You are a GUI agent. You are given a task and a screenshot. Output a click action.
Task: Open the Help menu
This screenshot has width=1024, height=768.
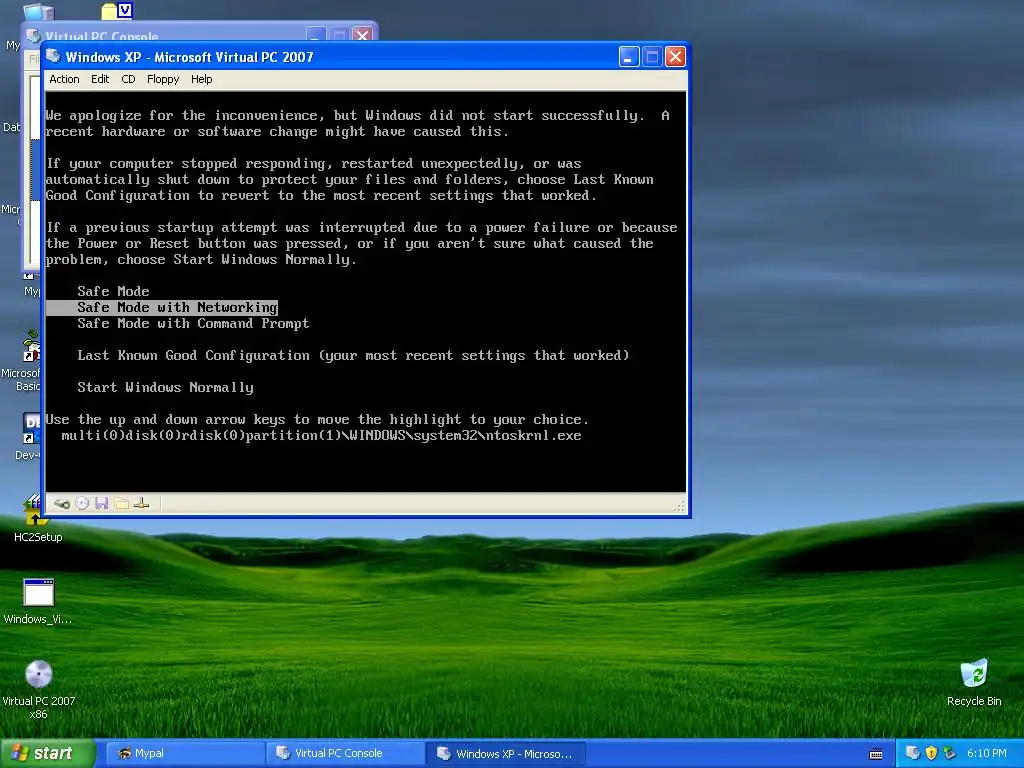[201, 79]
